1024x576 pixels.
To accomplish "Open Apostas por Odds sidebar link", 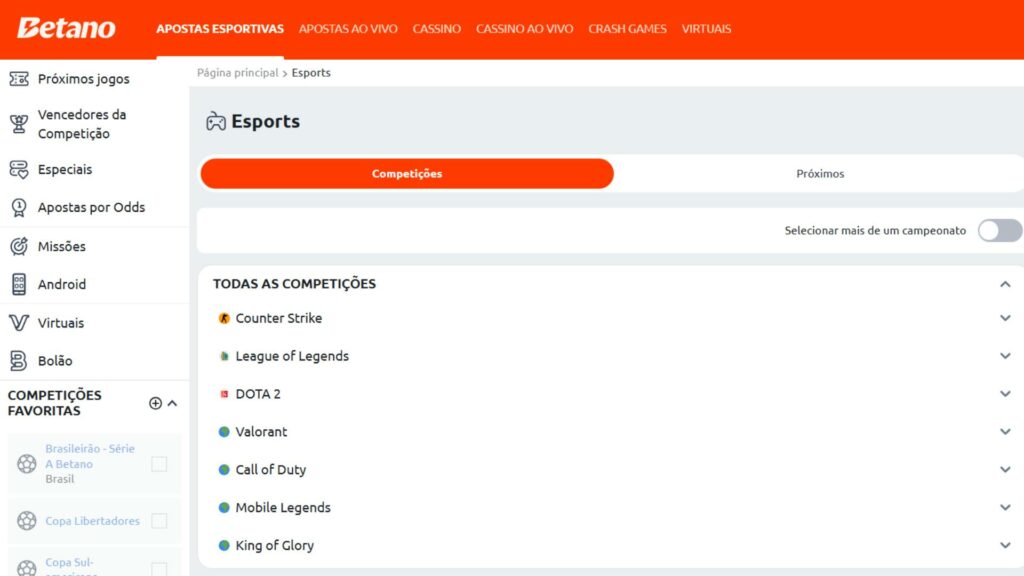I will tap(91, 208).
